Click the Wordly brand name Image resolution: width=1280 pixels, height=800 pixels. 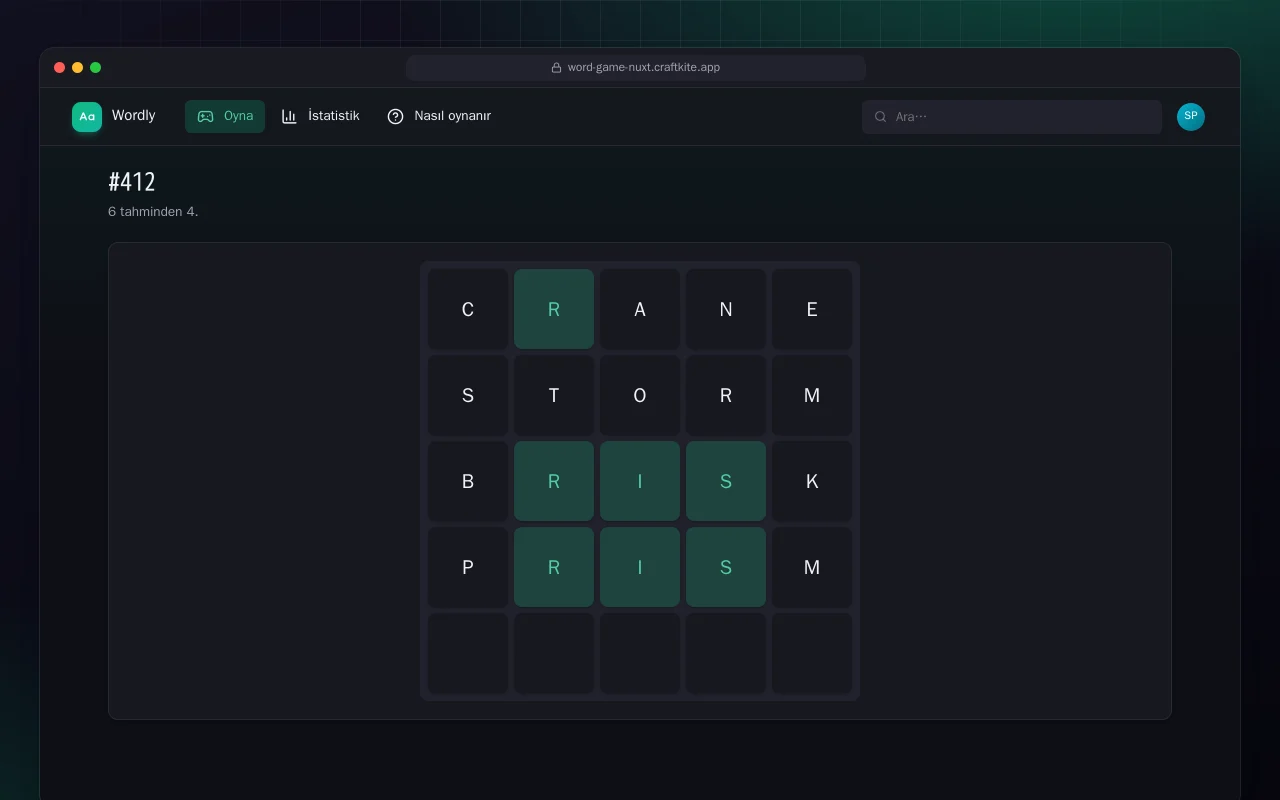click(133, 116)
